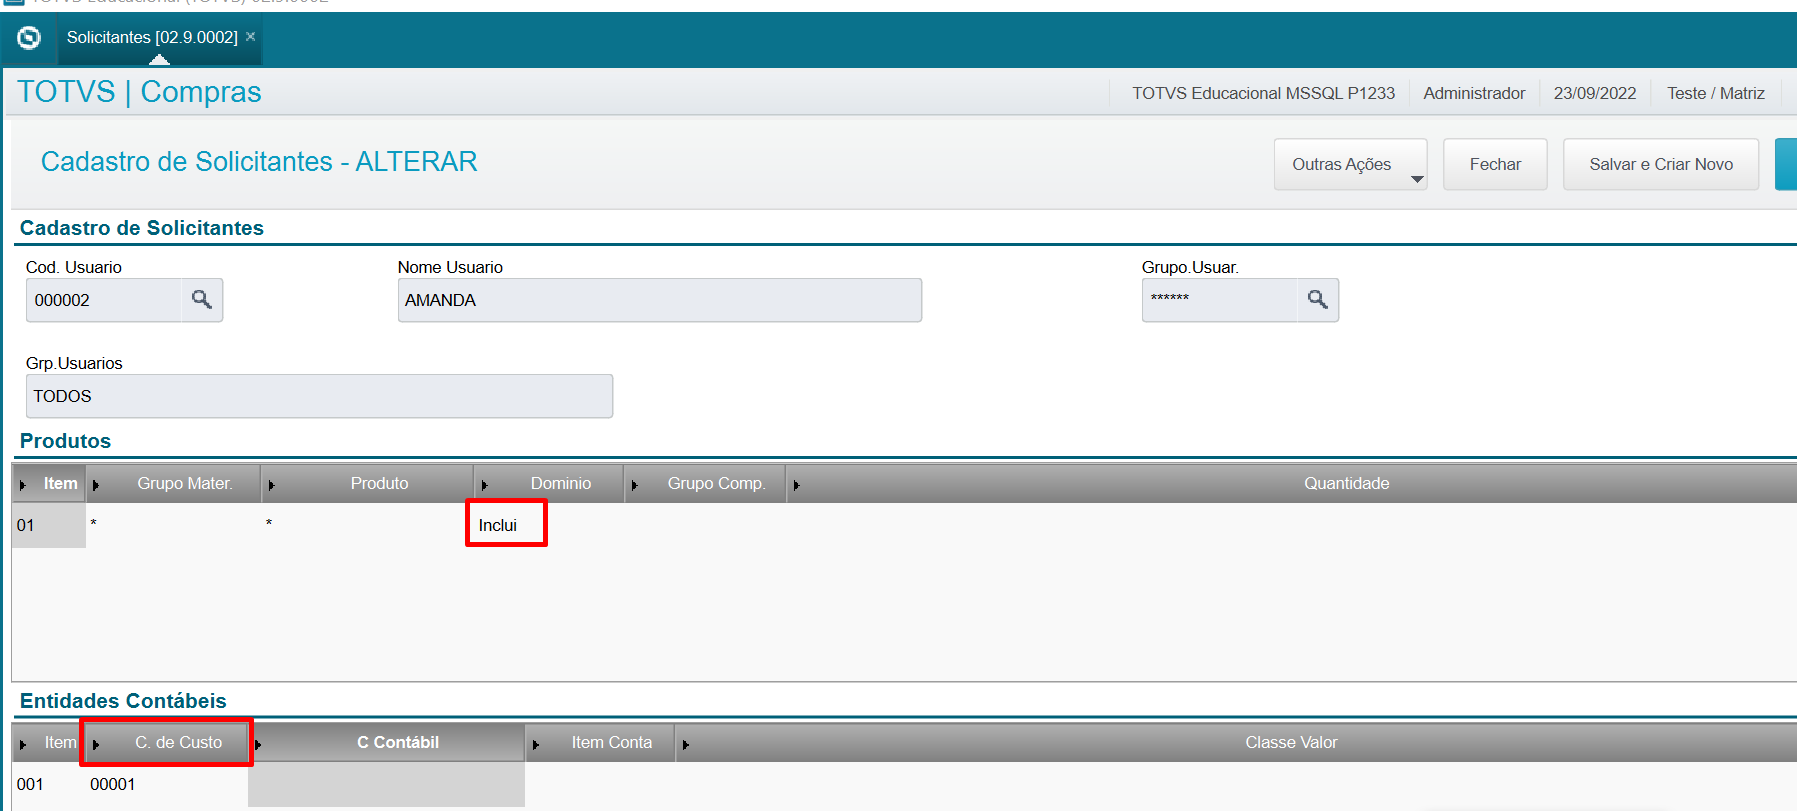Click Salvar e Criar Novo button
Viewport: 1797px width, 811px height.
tap(1661, 164)
